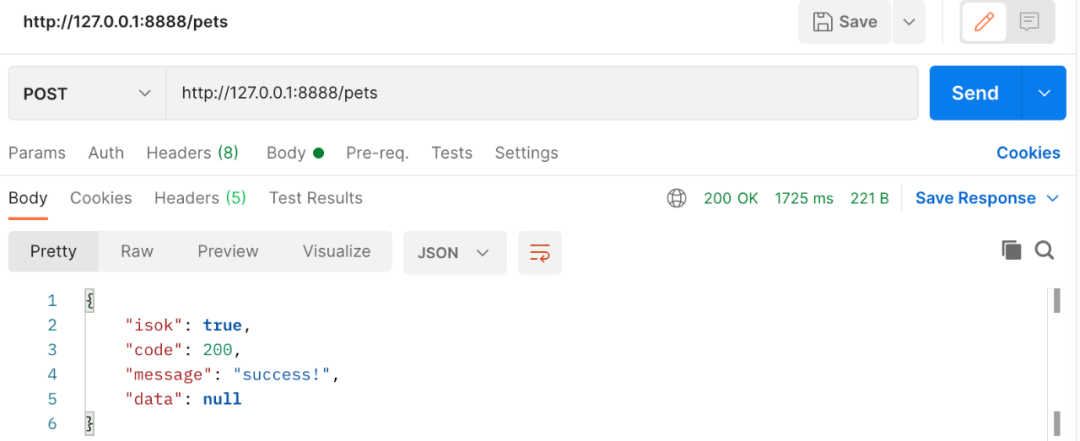Viewport: 1080px width, 441px height.
Task: Expand the Save Response dropdown
Action: 987,198
